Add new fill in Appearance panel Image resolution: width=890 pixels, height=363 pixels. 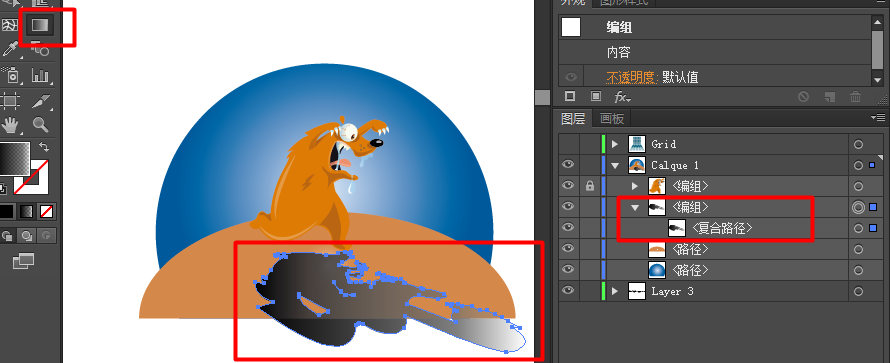coord(595,96)
